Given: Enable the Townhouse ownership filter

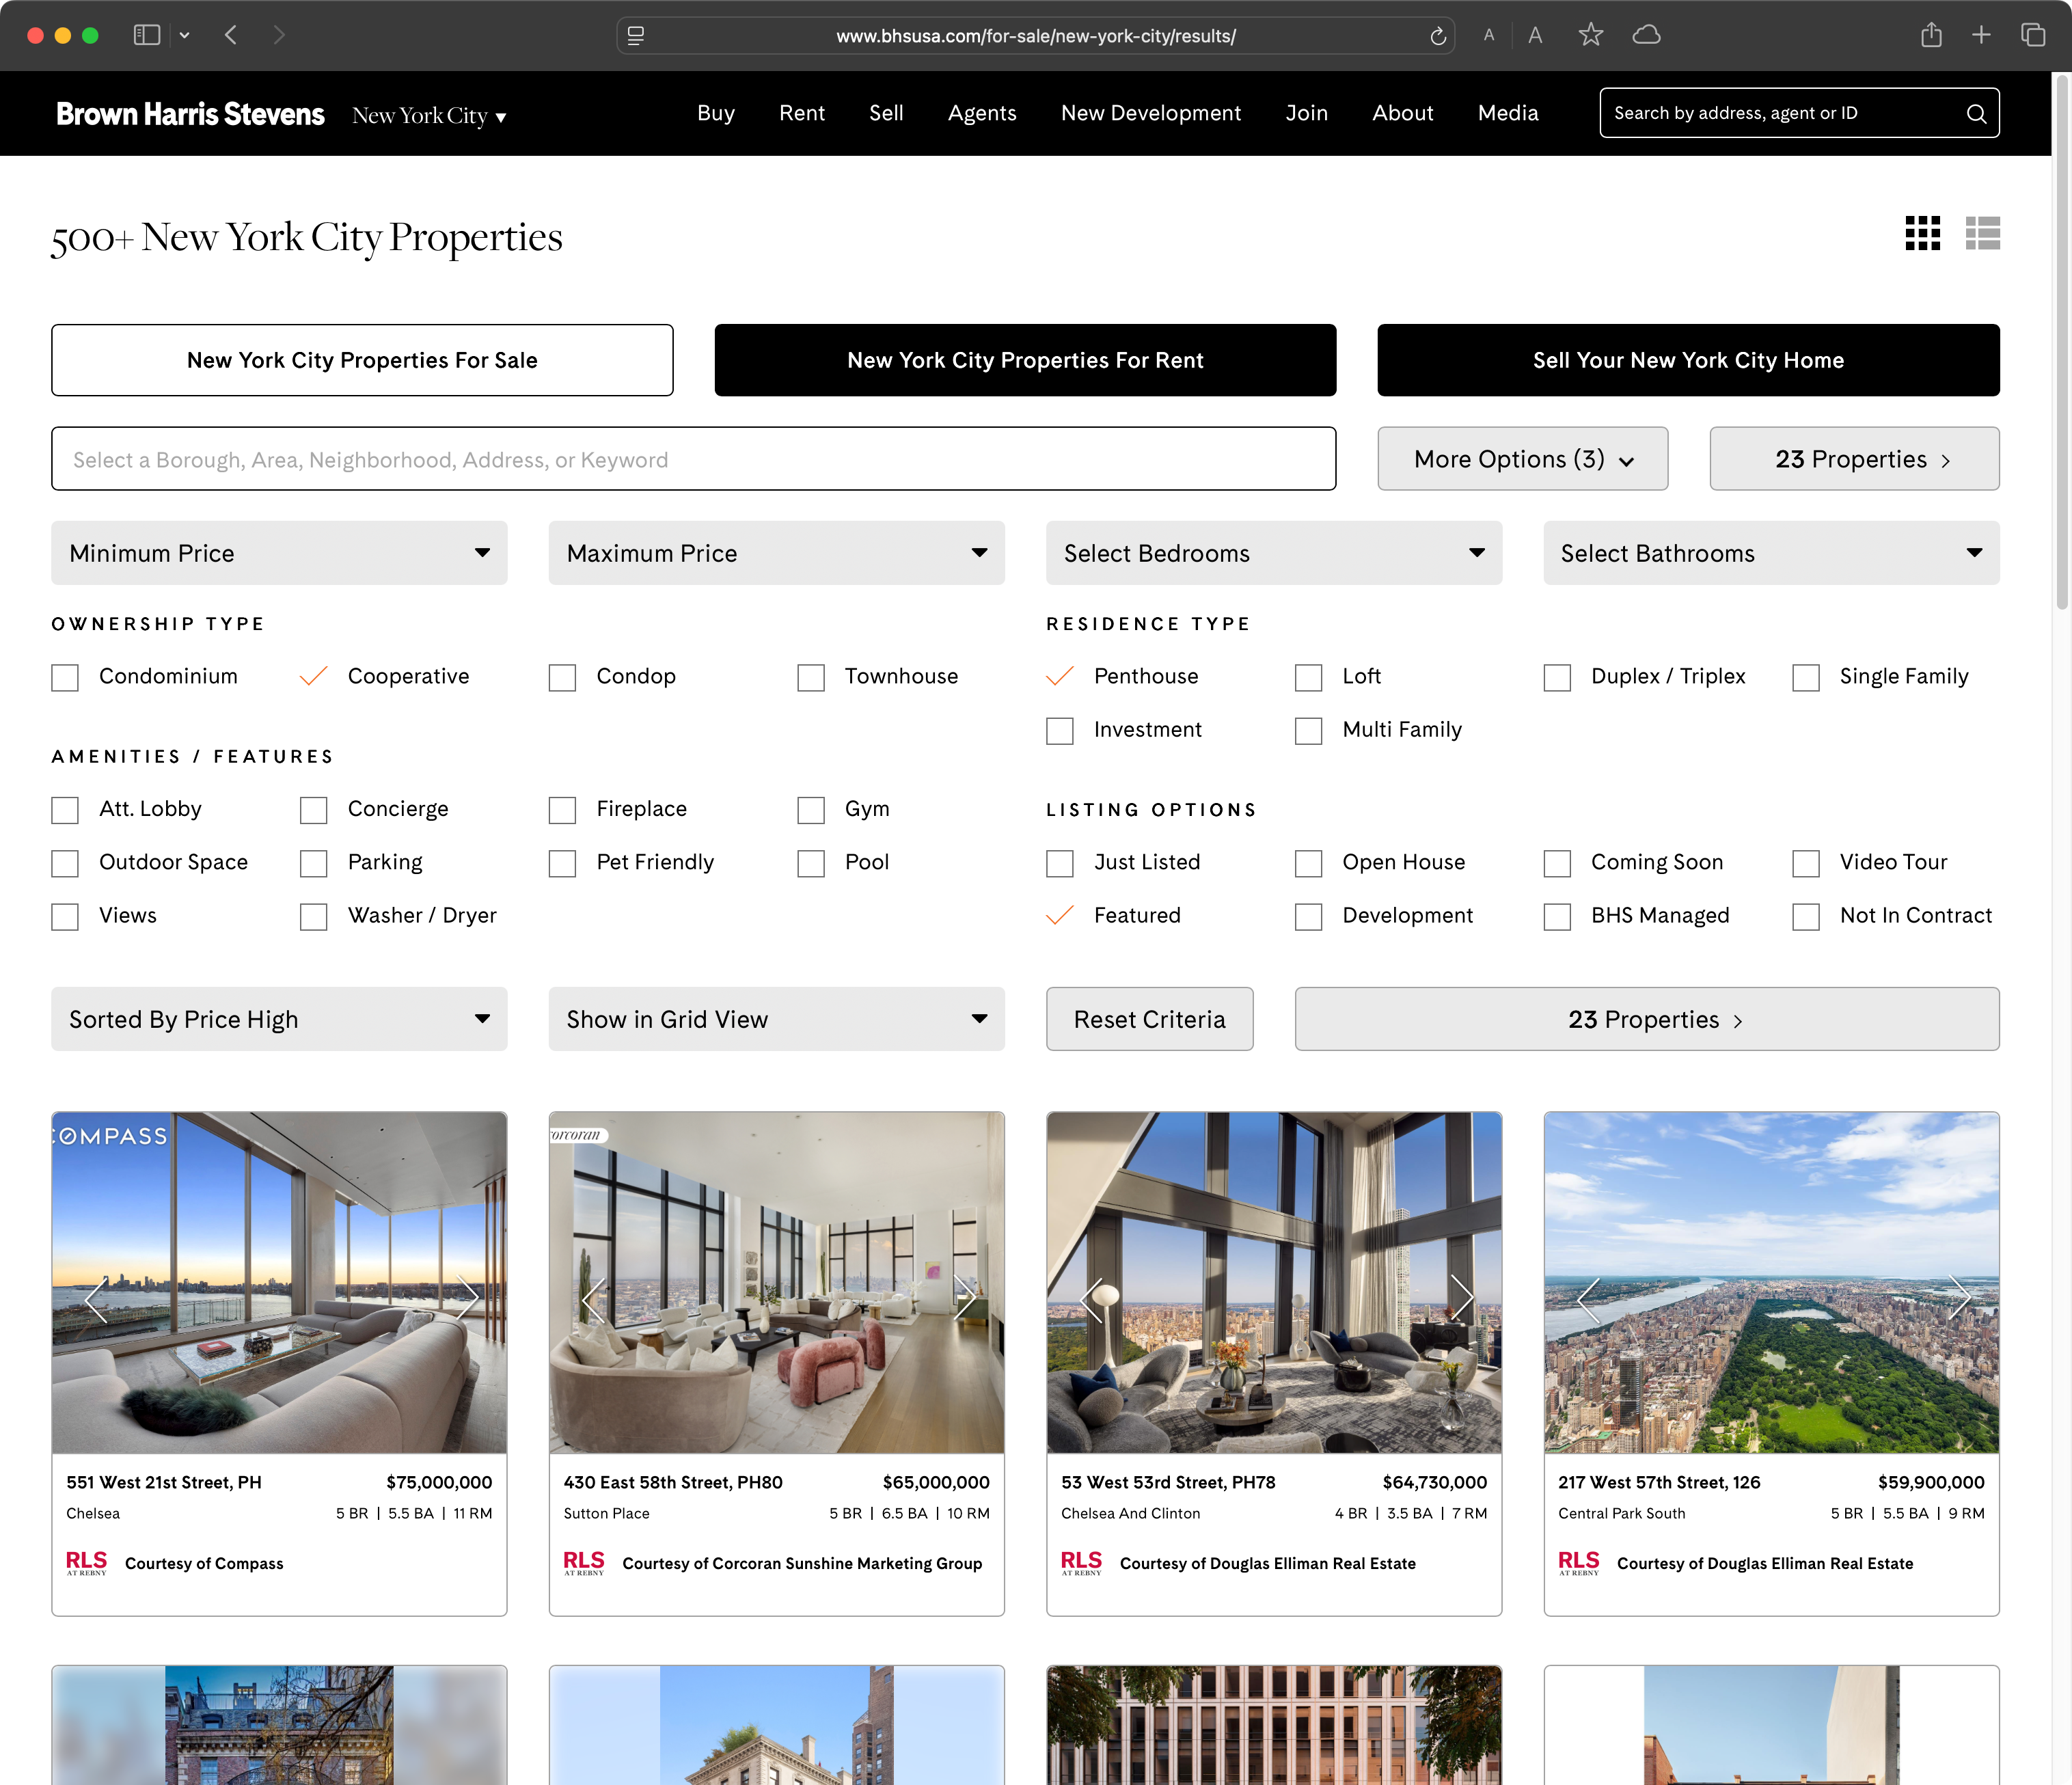Looking at the screenshot, I should tap(811, 677).
